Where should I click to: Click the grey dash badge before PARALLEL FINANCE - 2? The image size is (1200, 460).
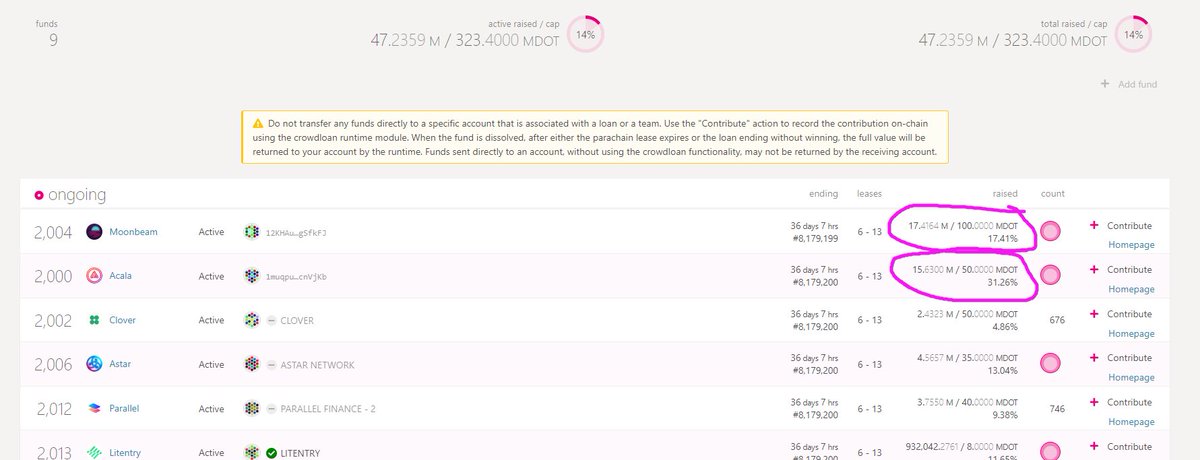coord(271,408)
